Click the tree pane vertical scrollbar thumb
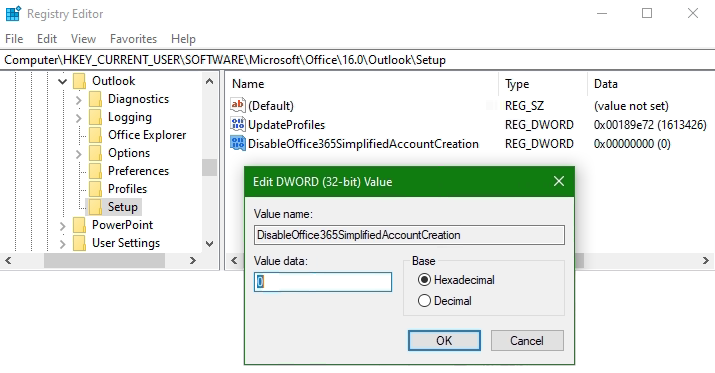The image size is (715, 373). (x=210, y=167)
